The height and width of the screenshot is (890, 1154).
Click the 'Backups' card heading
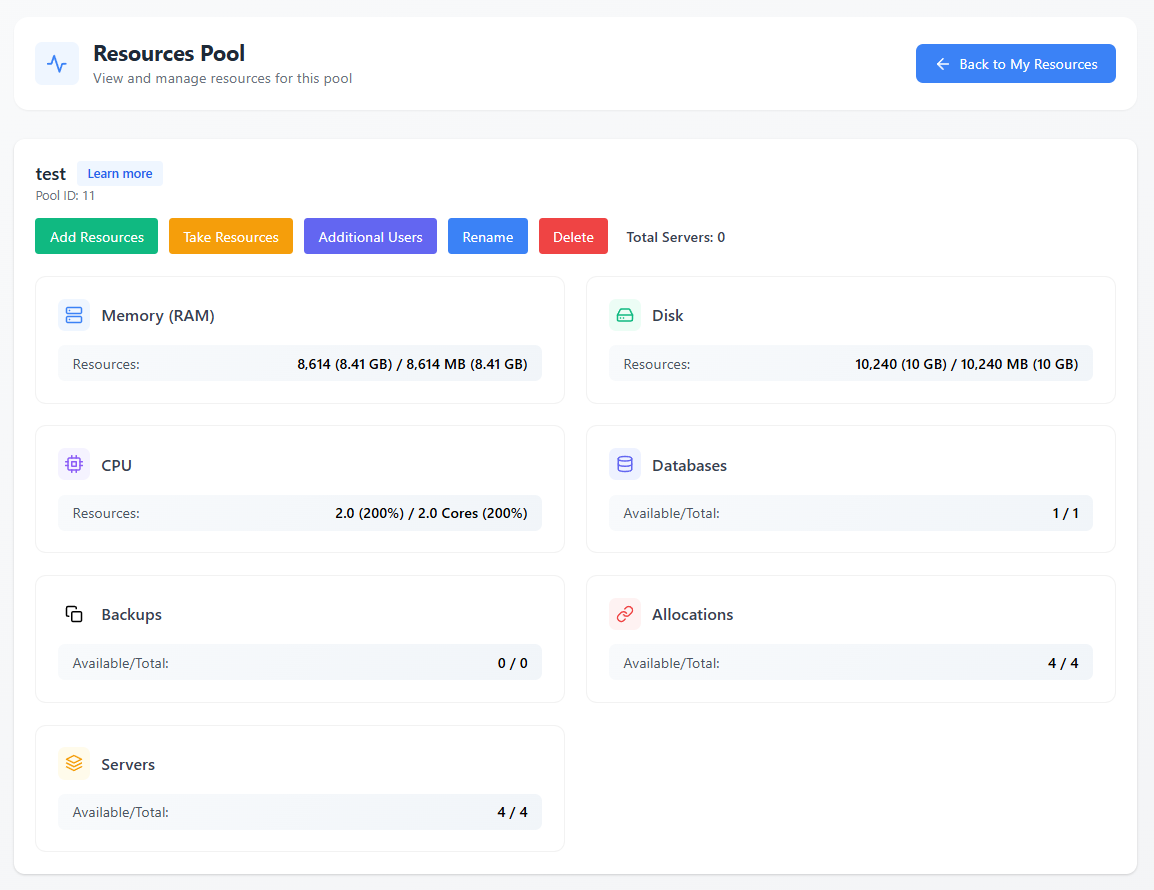coord(132,615)
